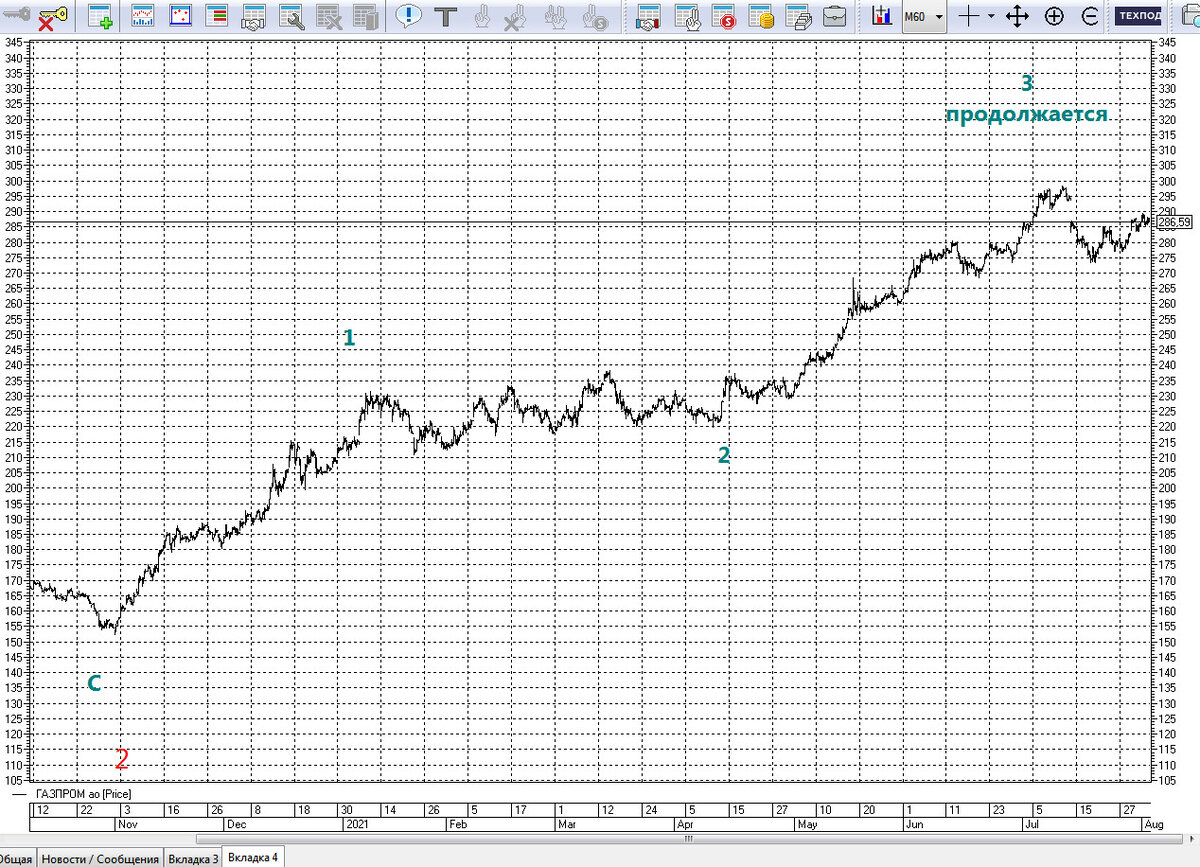Switch to the Общая tab
The height and width of the screenshot is (867, 1200).
click(16, 859)
